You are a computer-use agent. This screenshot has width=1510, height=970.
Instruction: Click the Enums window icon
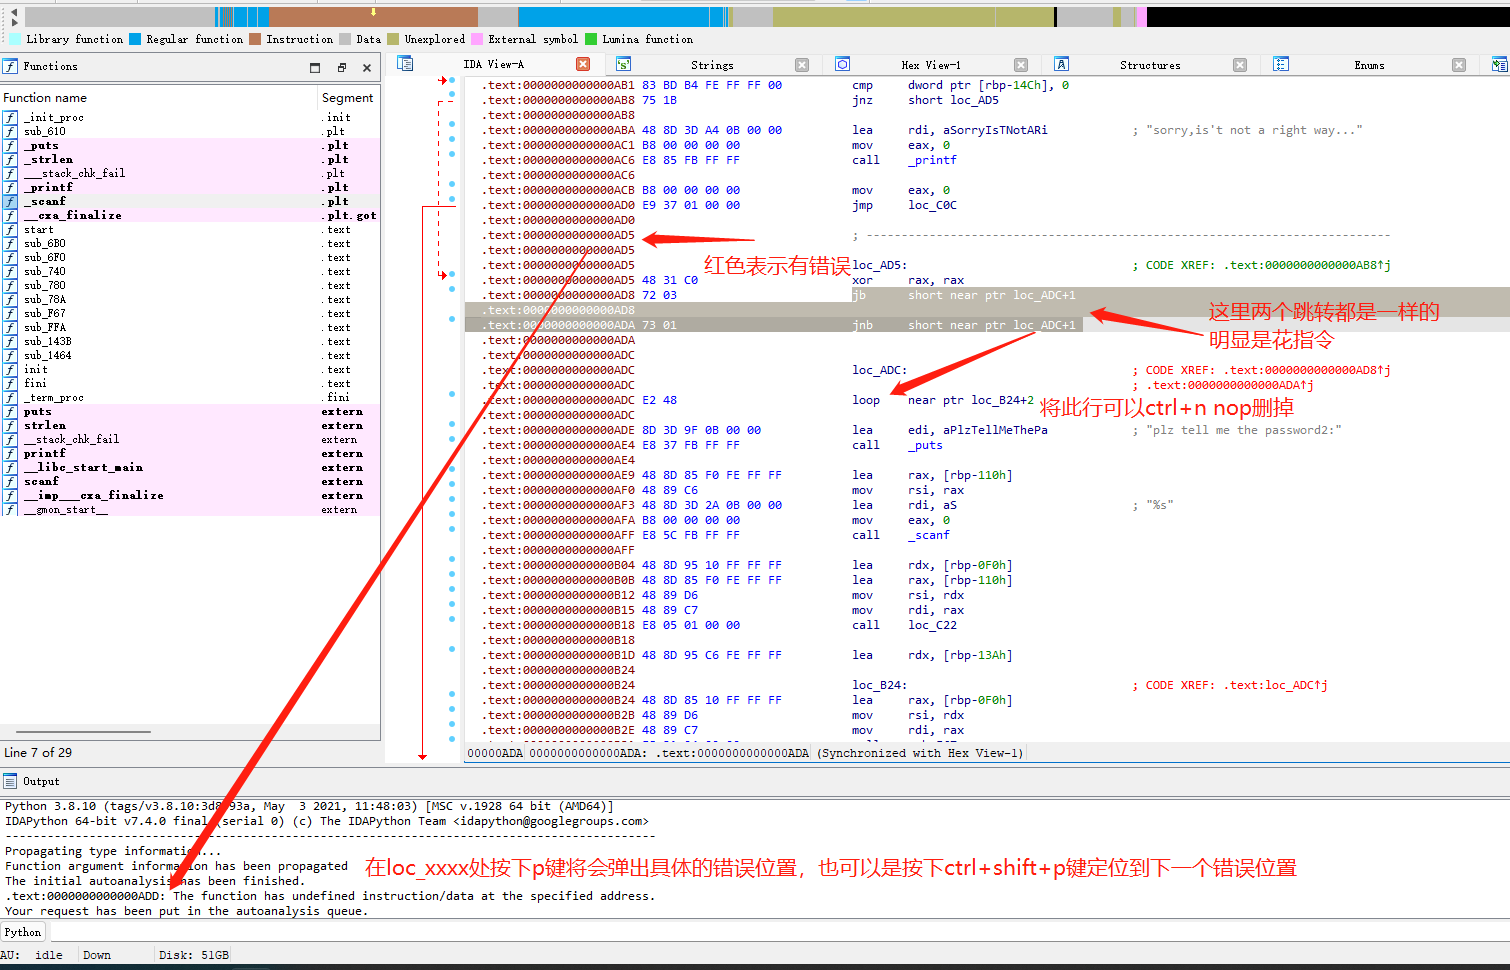pos(1281,63)
